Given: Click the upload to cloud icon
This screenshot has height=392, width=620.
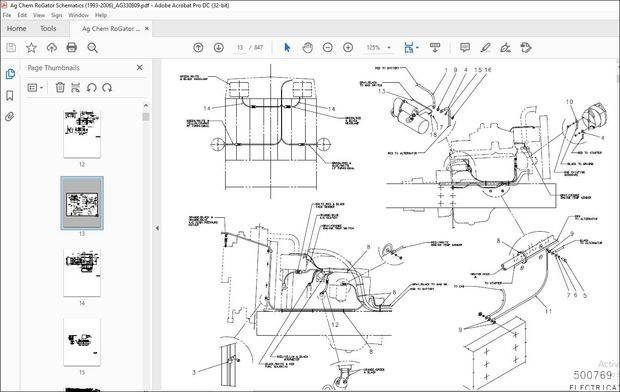Looking at the screenshot, I should tap(51, 48).
